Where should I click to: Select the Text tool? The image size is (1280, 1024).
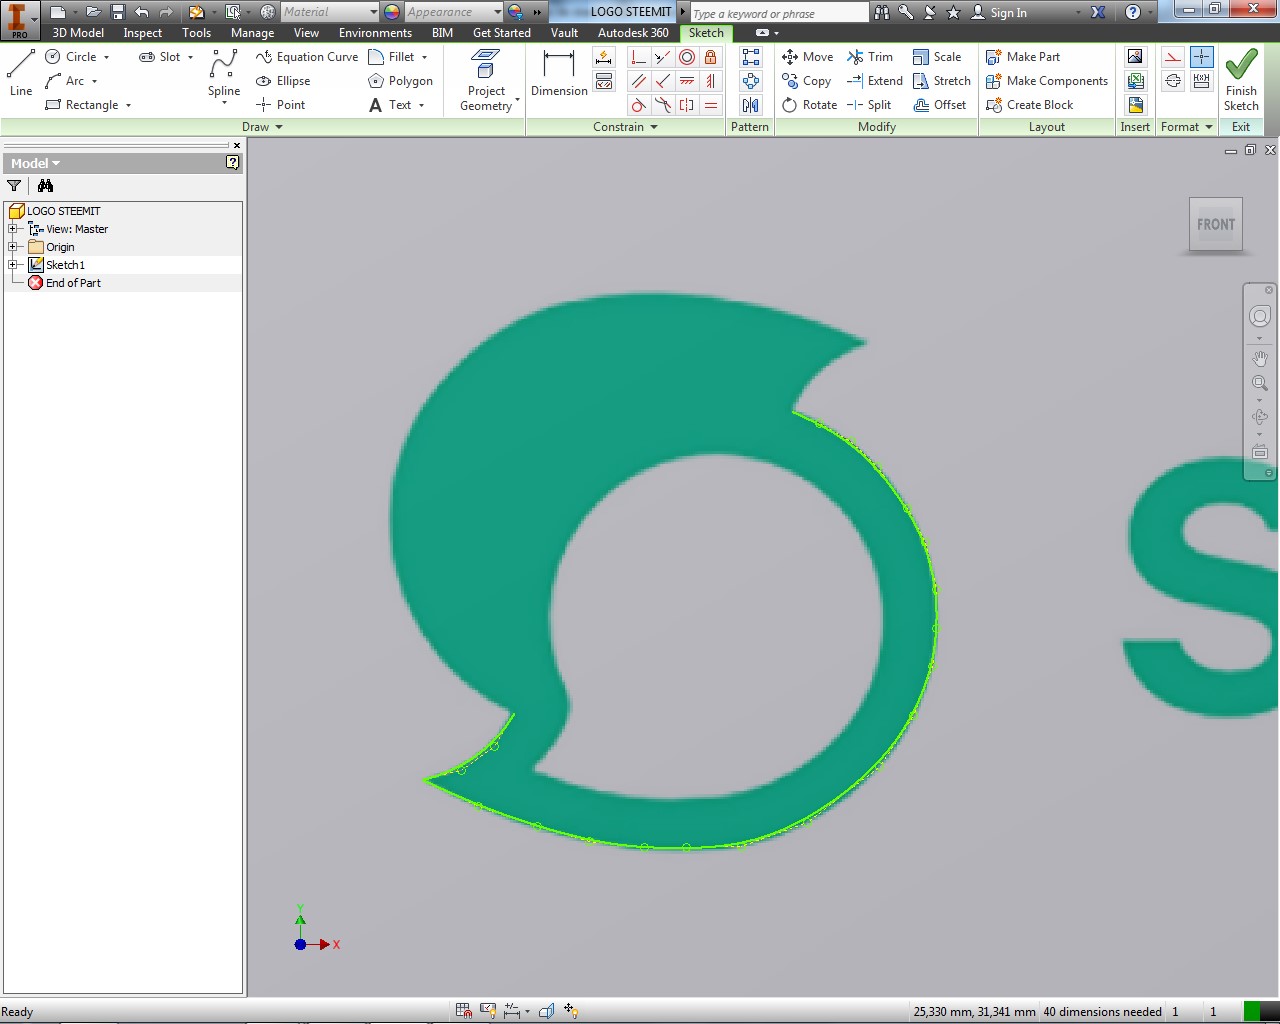click(390, 105)
